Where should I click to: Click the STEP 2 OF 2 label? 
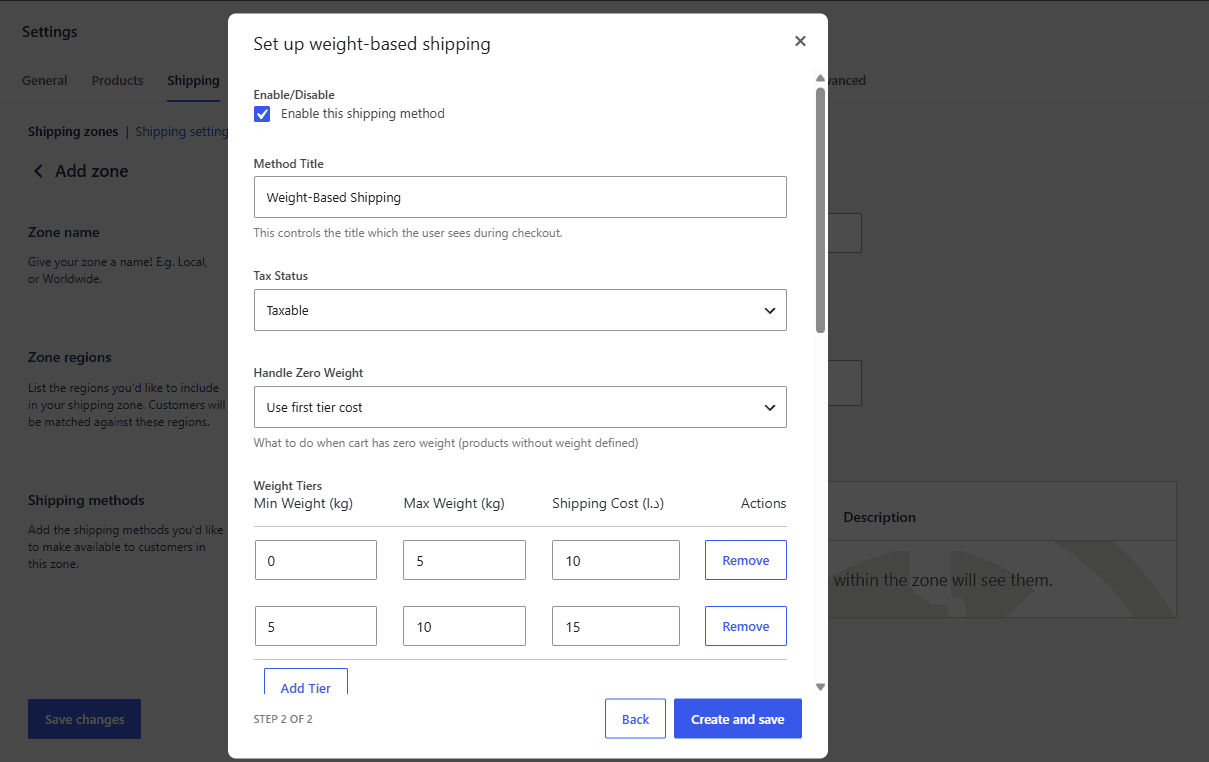tap(283, 719)
